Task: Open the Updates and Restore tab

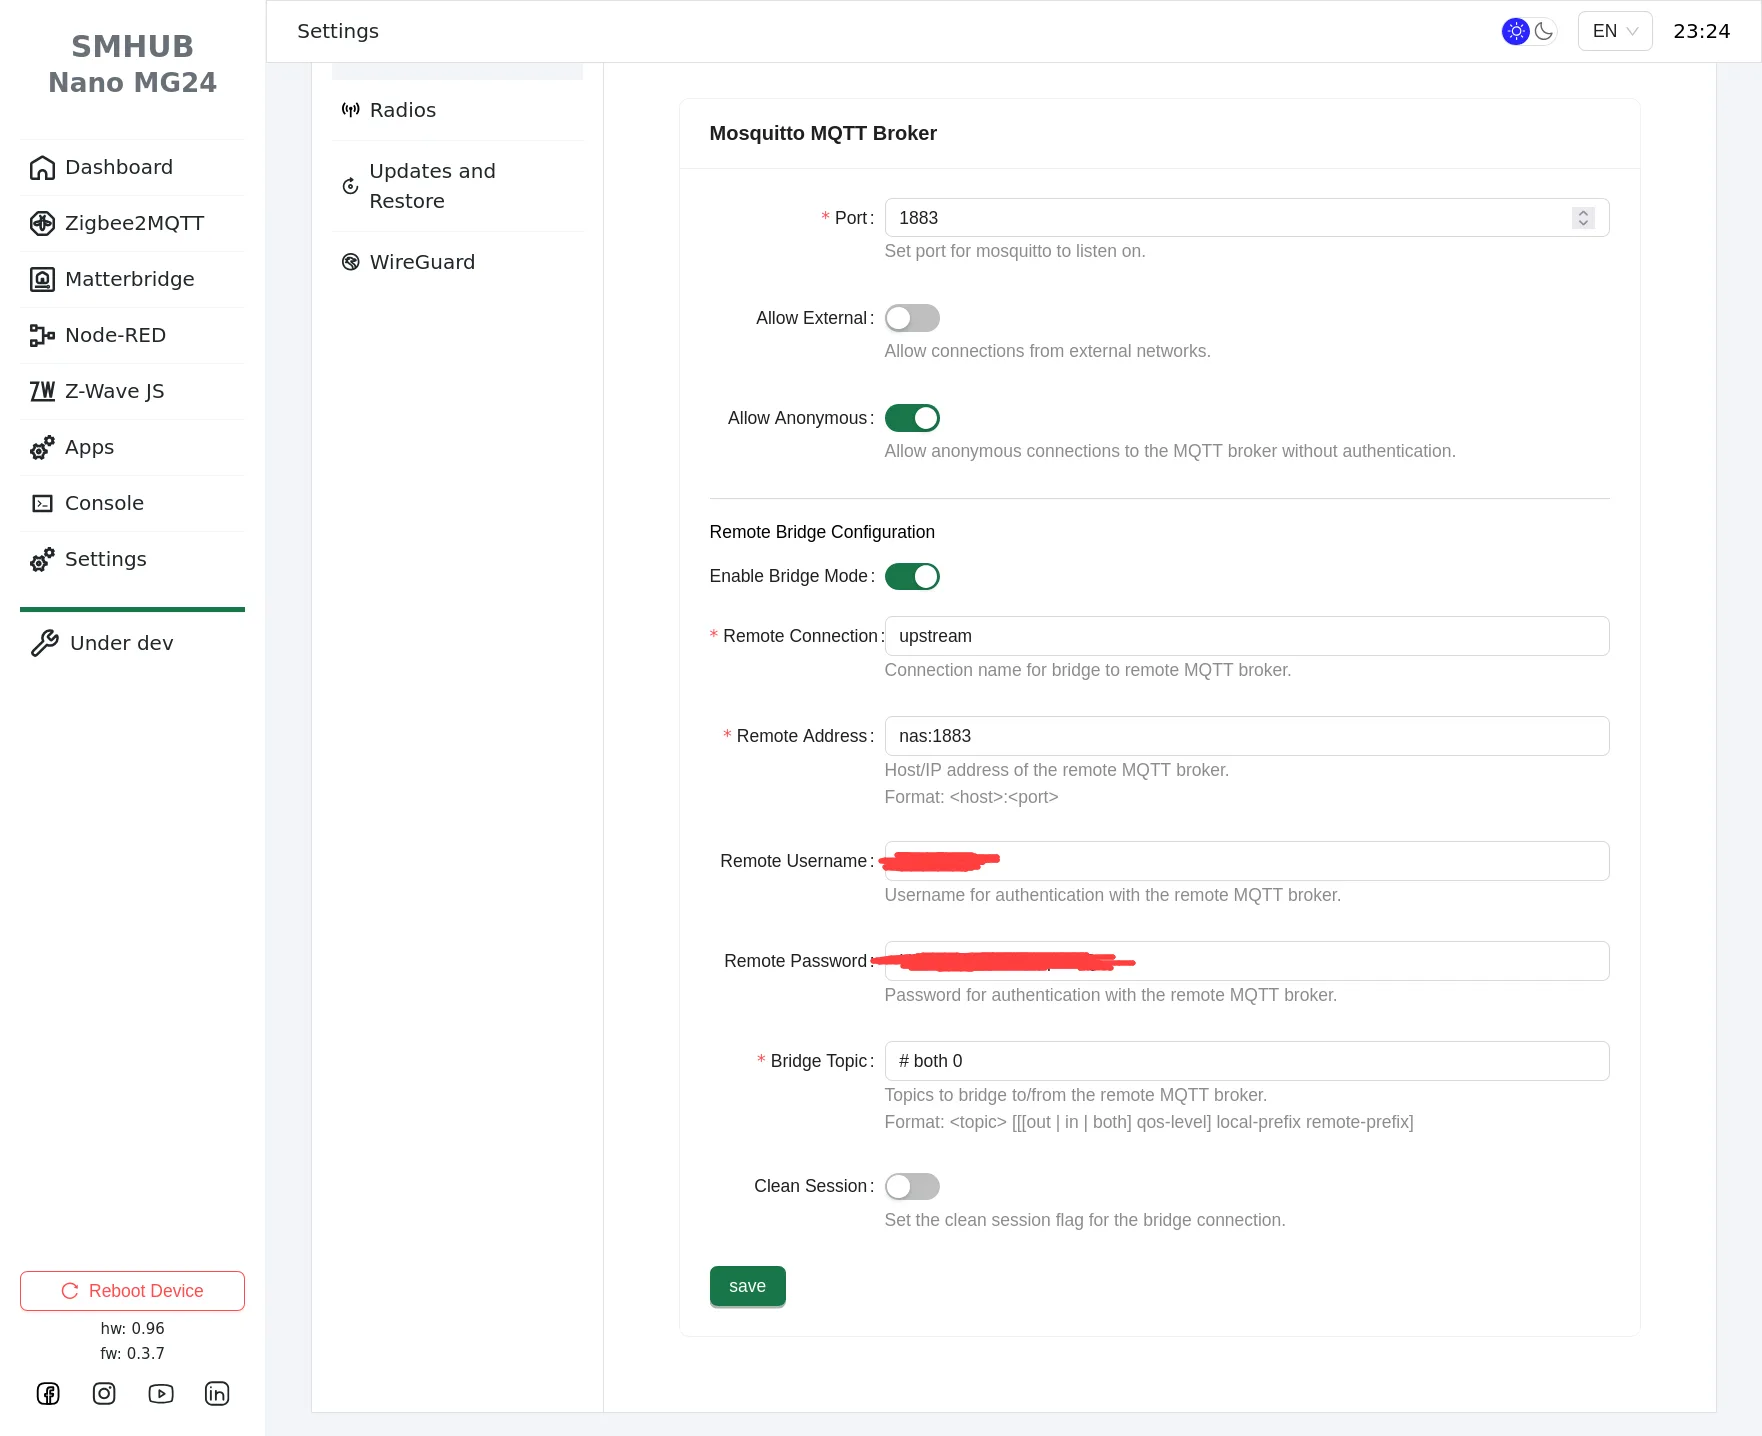Action: coord(432,186)
